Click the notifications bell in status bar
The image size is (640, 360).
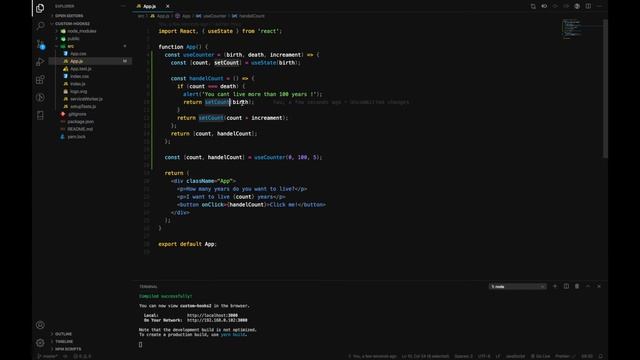pos(600,356)
